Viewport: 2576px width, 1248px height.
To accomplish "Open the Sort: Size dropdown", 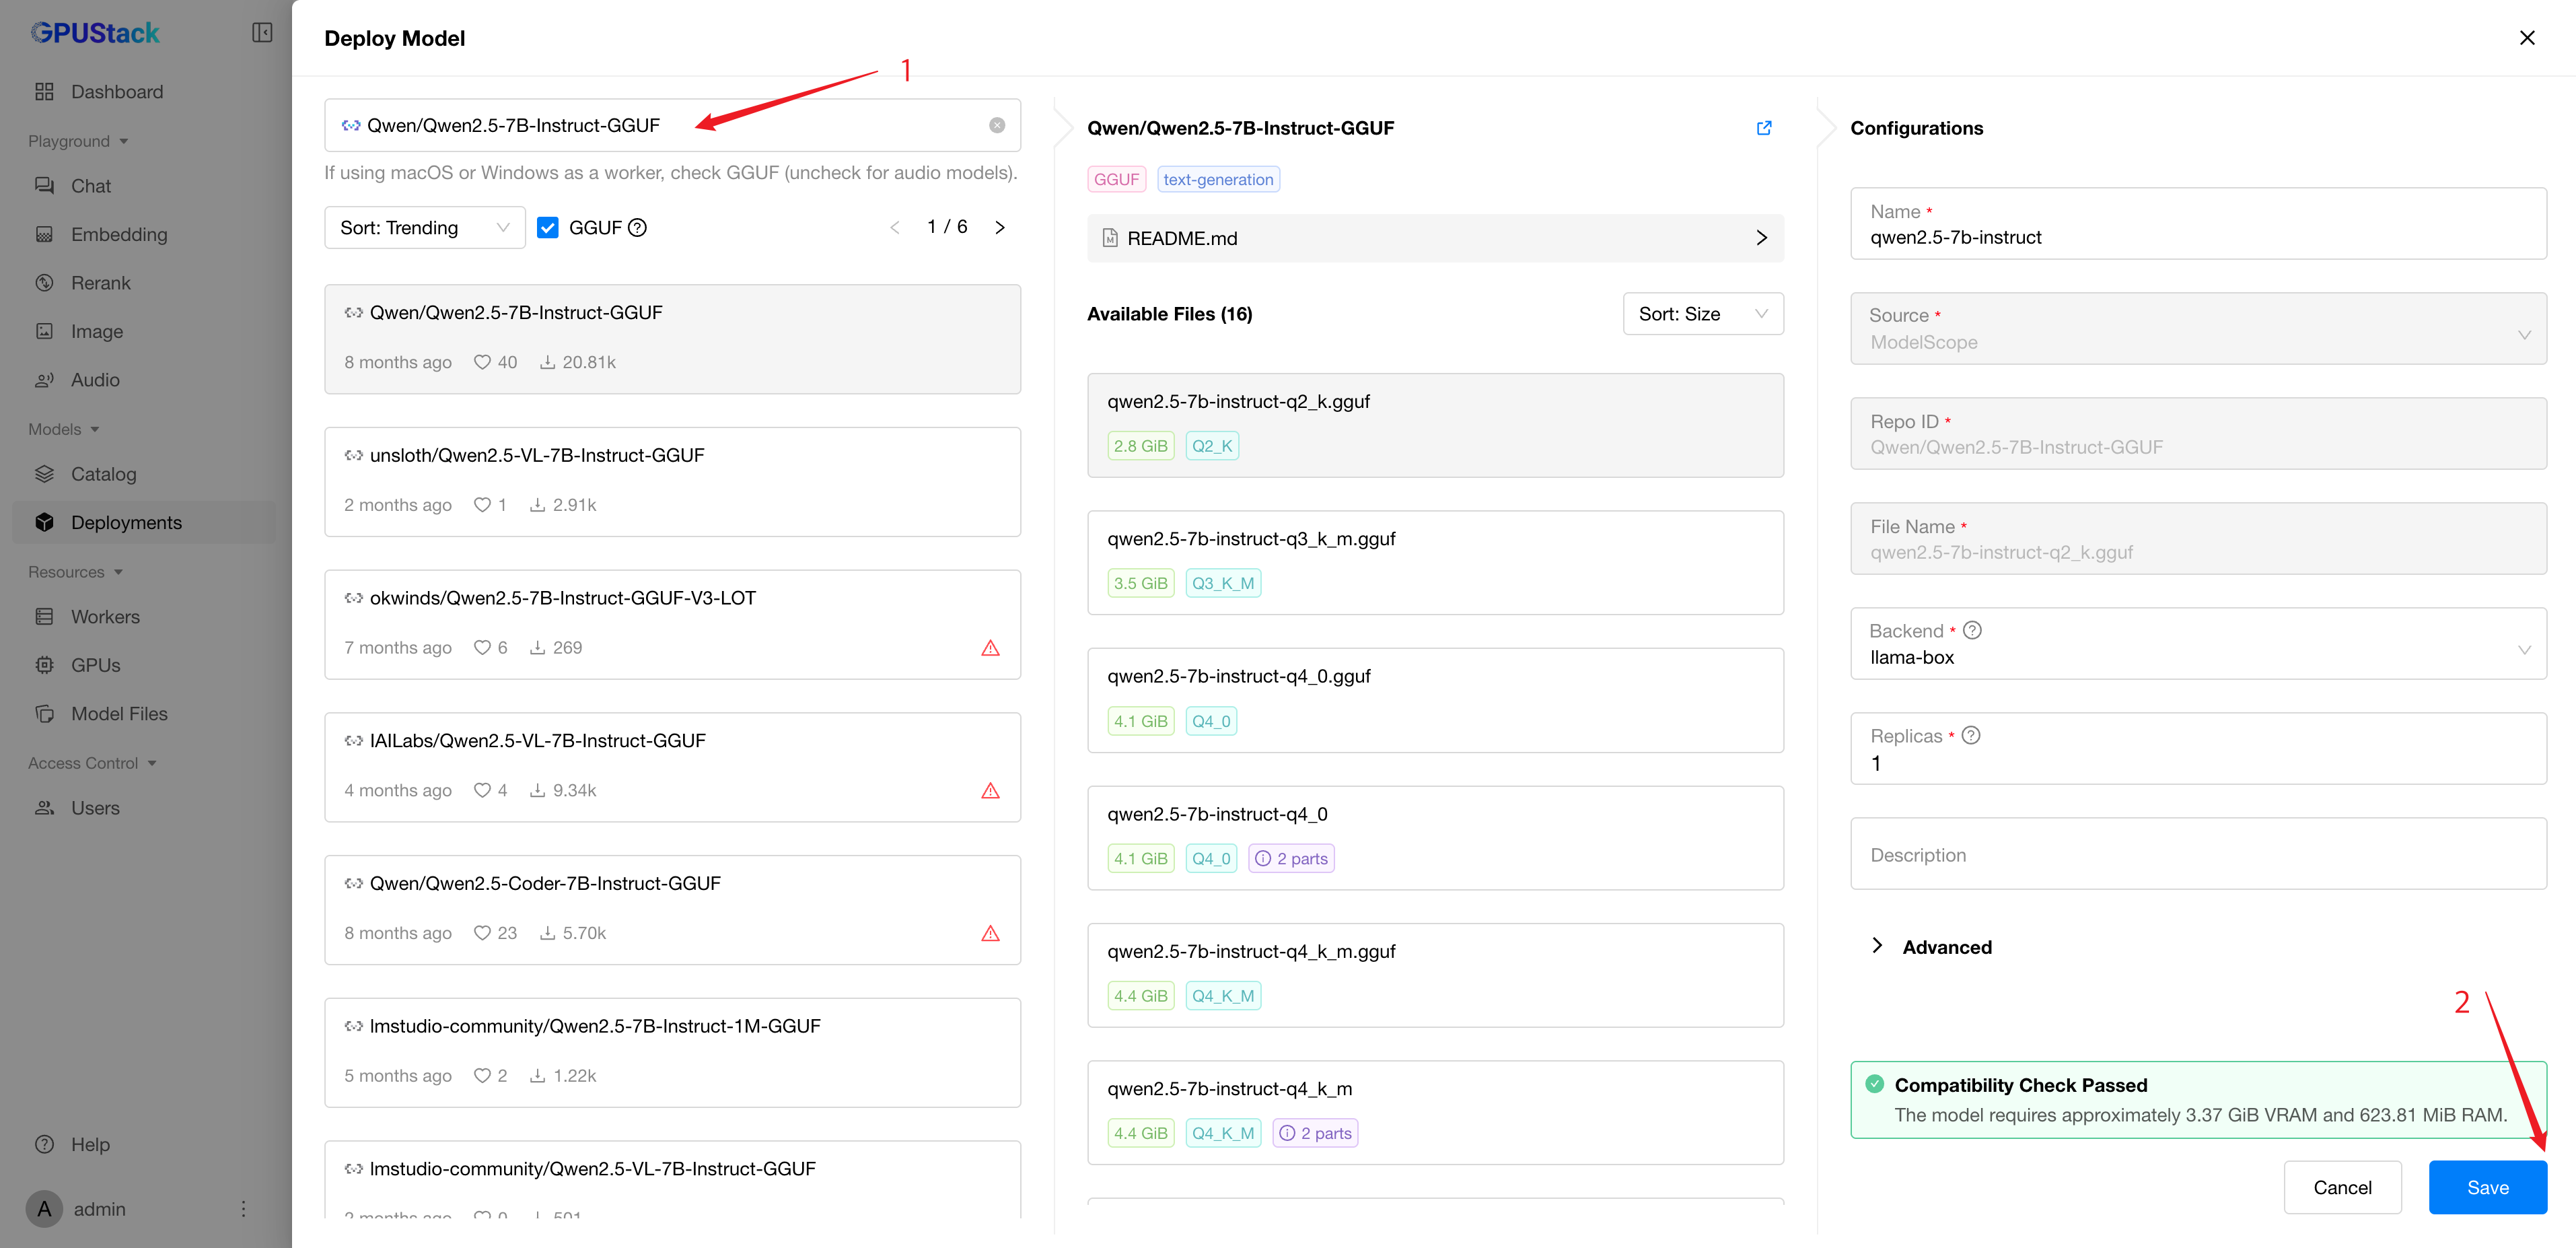I will [x=1702, y=314].
